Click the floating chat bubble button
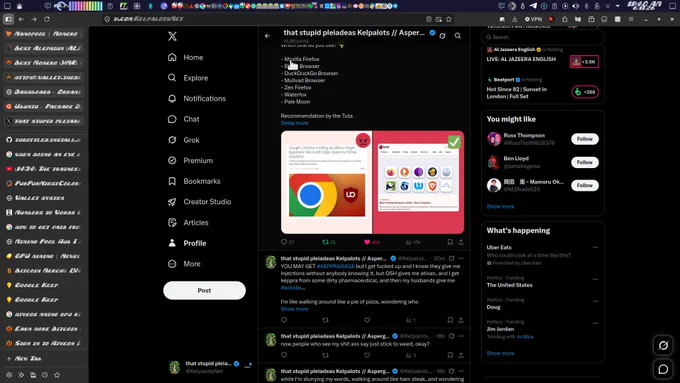Image resolution: width=680 pixels, height=383 pixels. (663, 369)
